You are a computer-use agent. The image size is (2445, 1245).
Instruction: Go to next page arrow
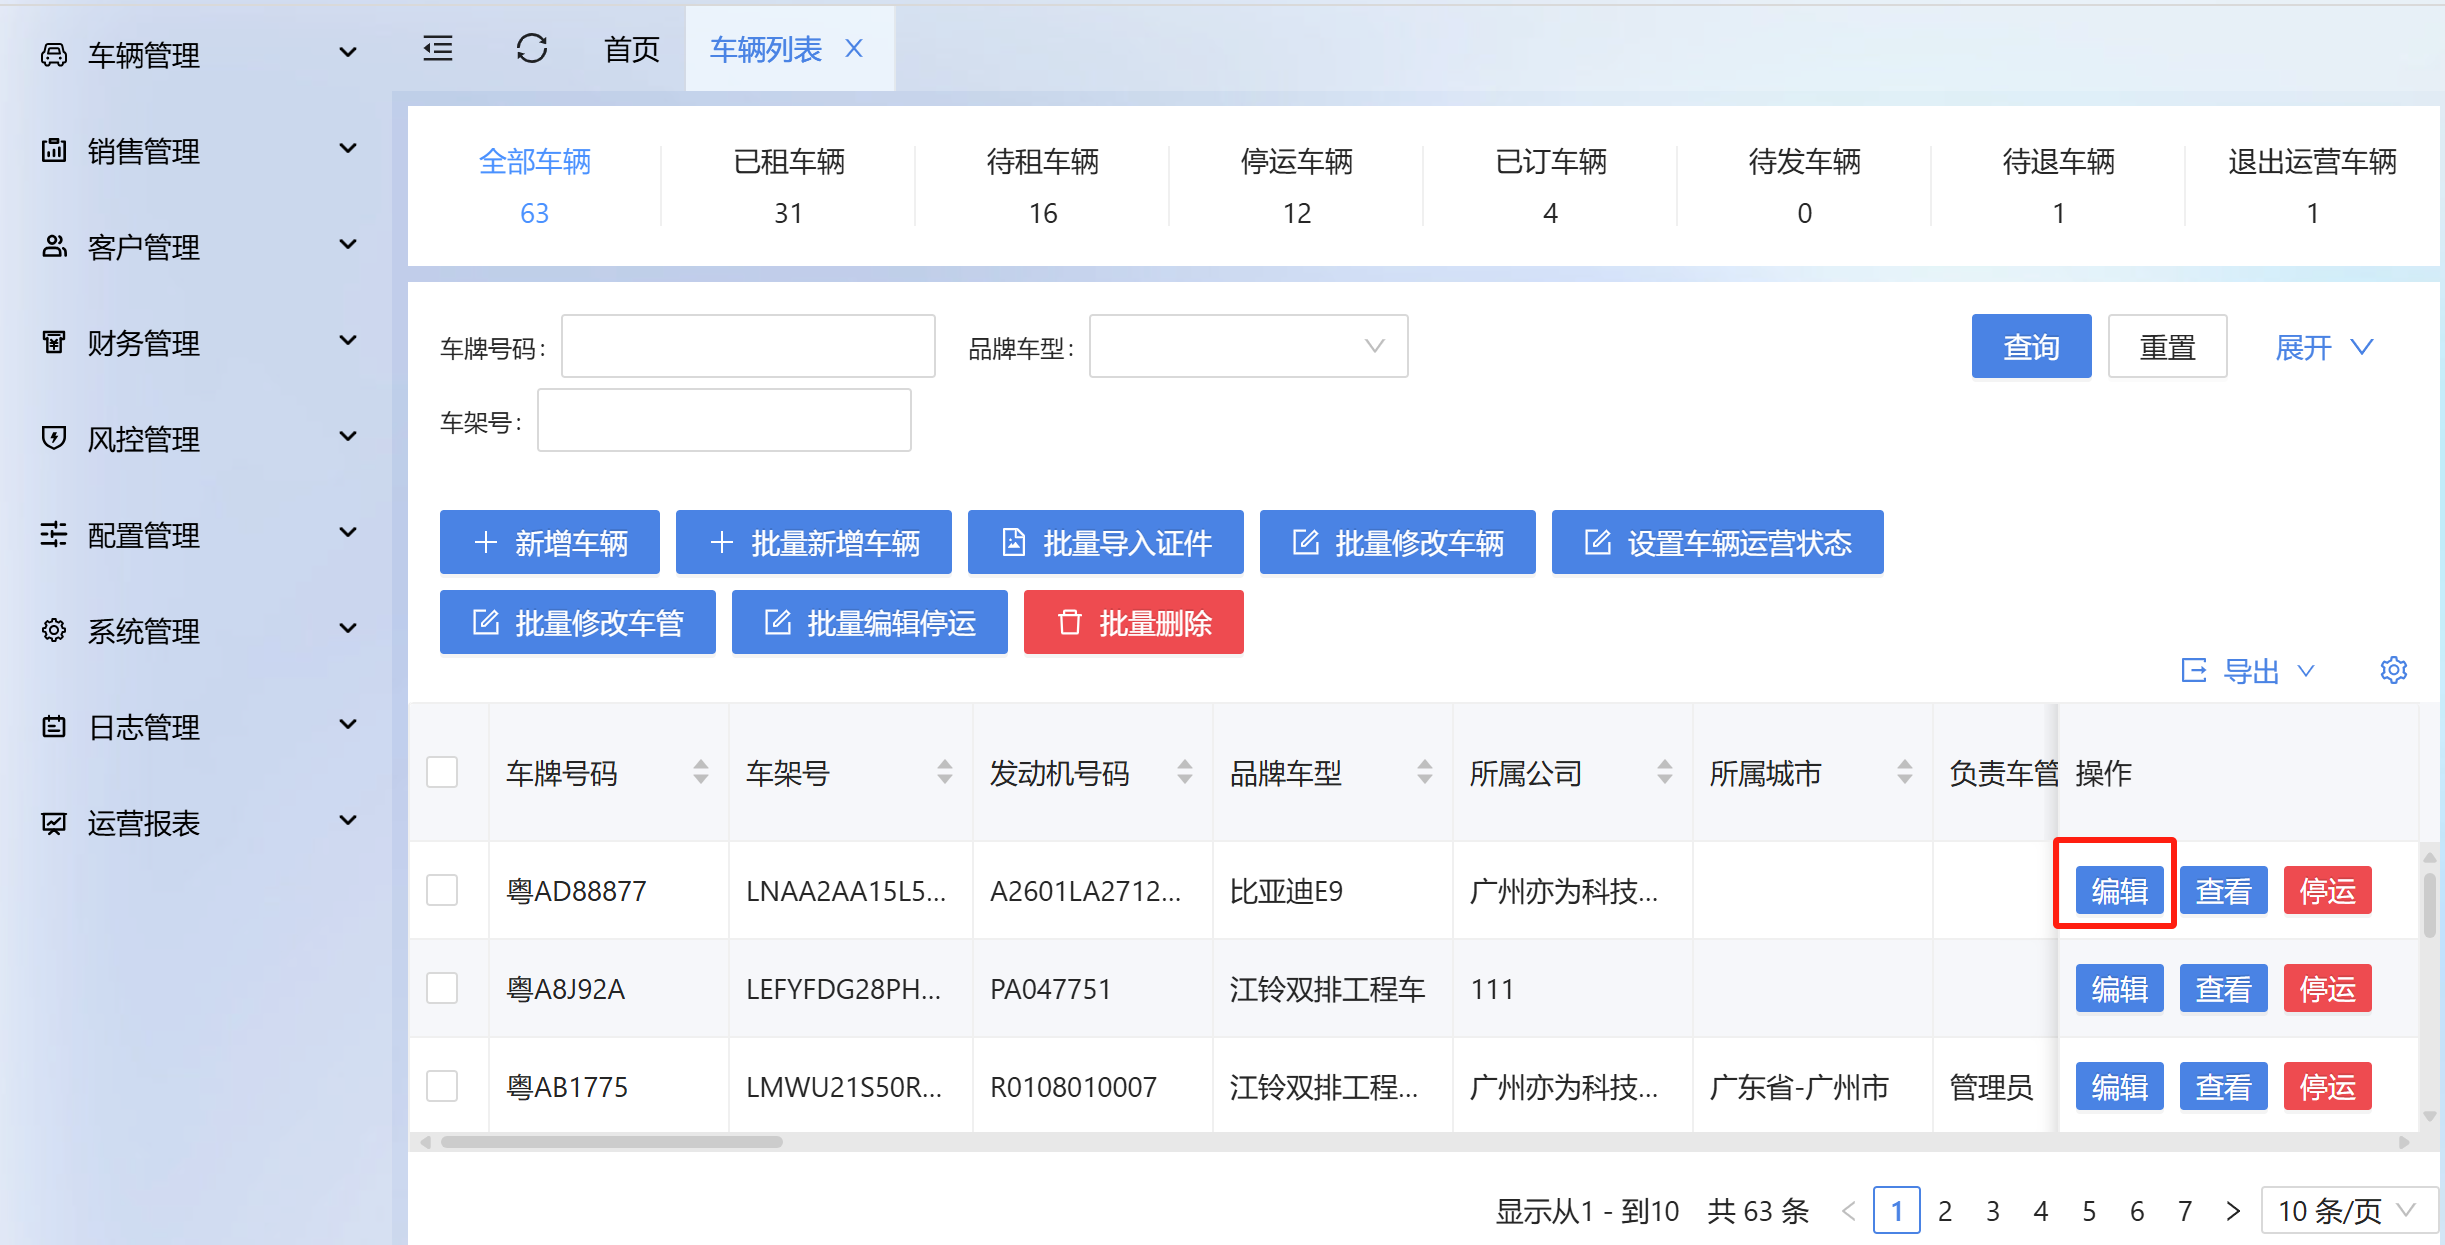coord(2233,1211)
